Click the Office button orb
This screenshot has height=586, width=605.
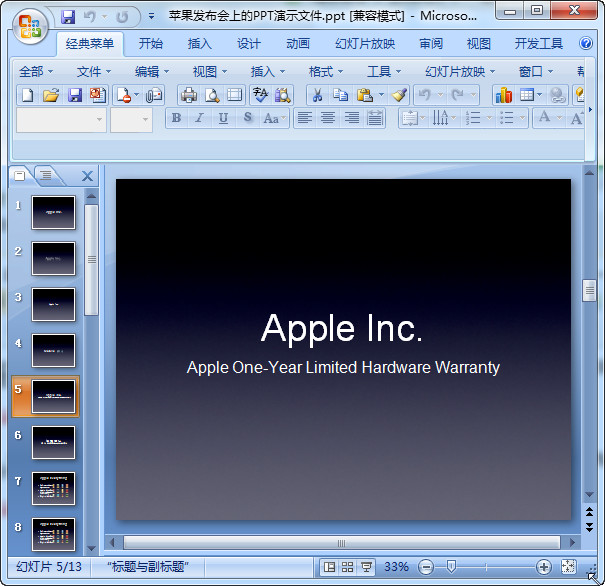(30, 27)
